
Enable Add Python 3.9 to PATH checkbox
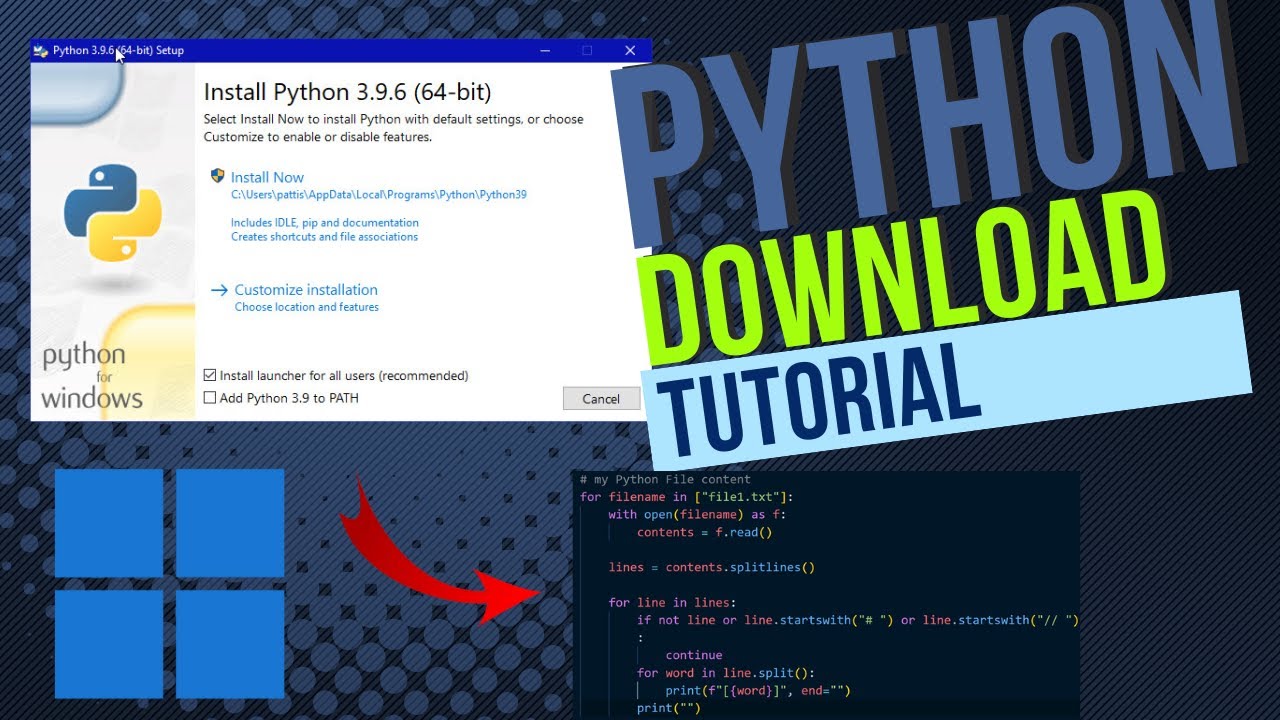click(x=209, y=398)
